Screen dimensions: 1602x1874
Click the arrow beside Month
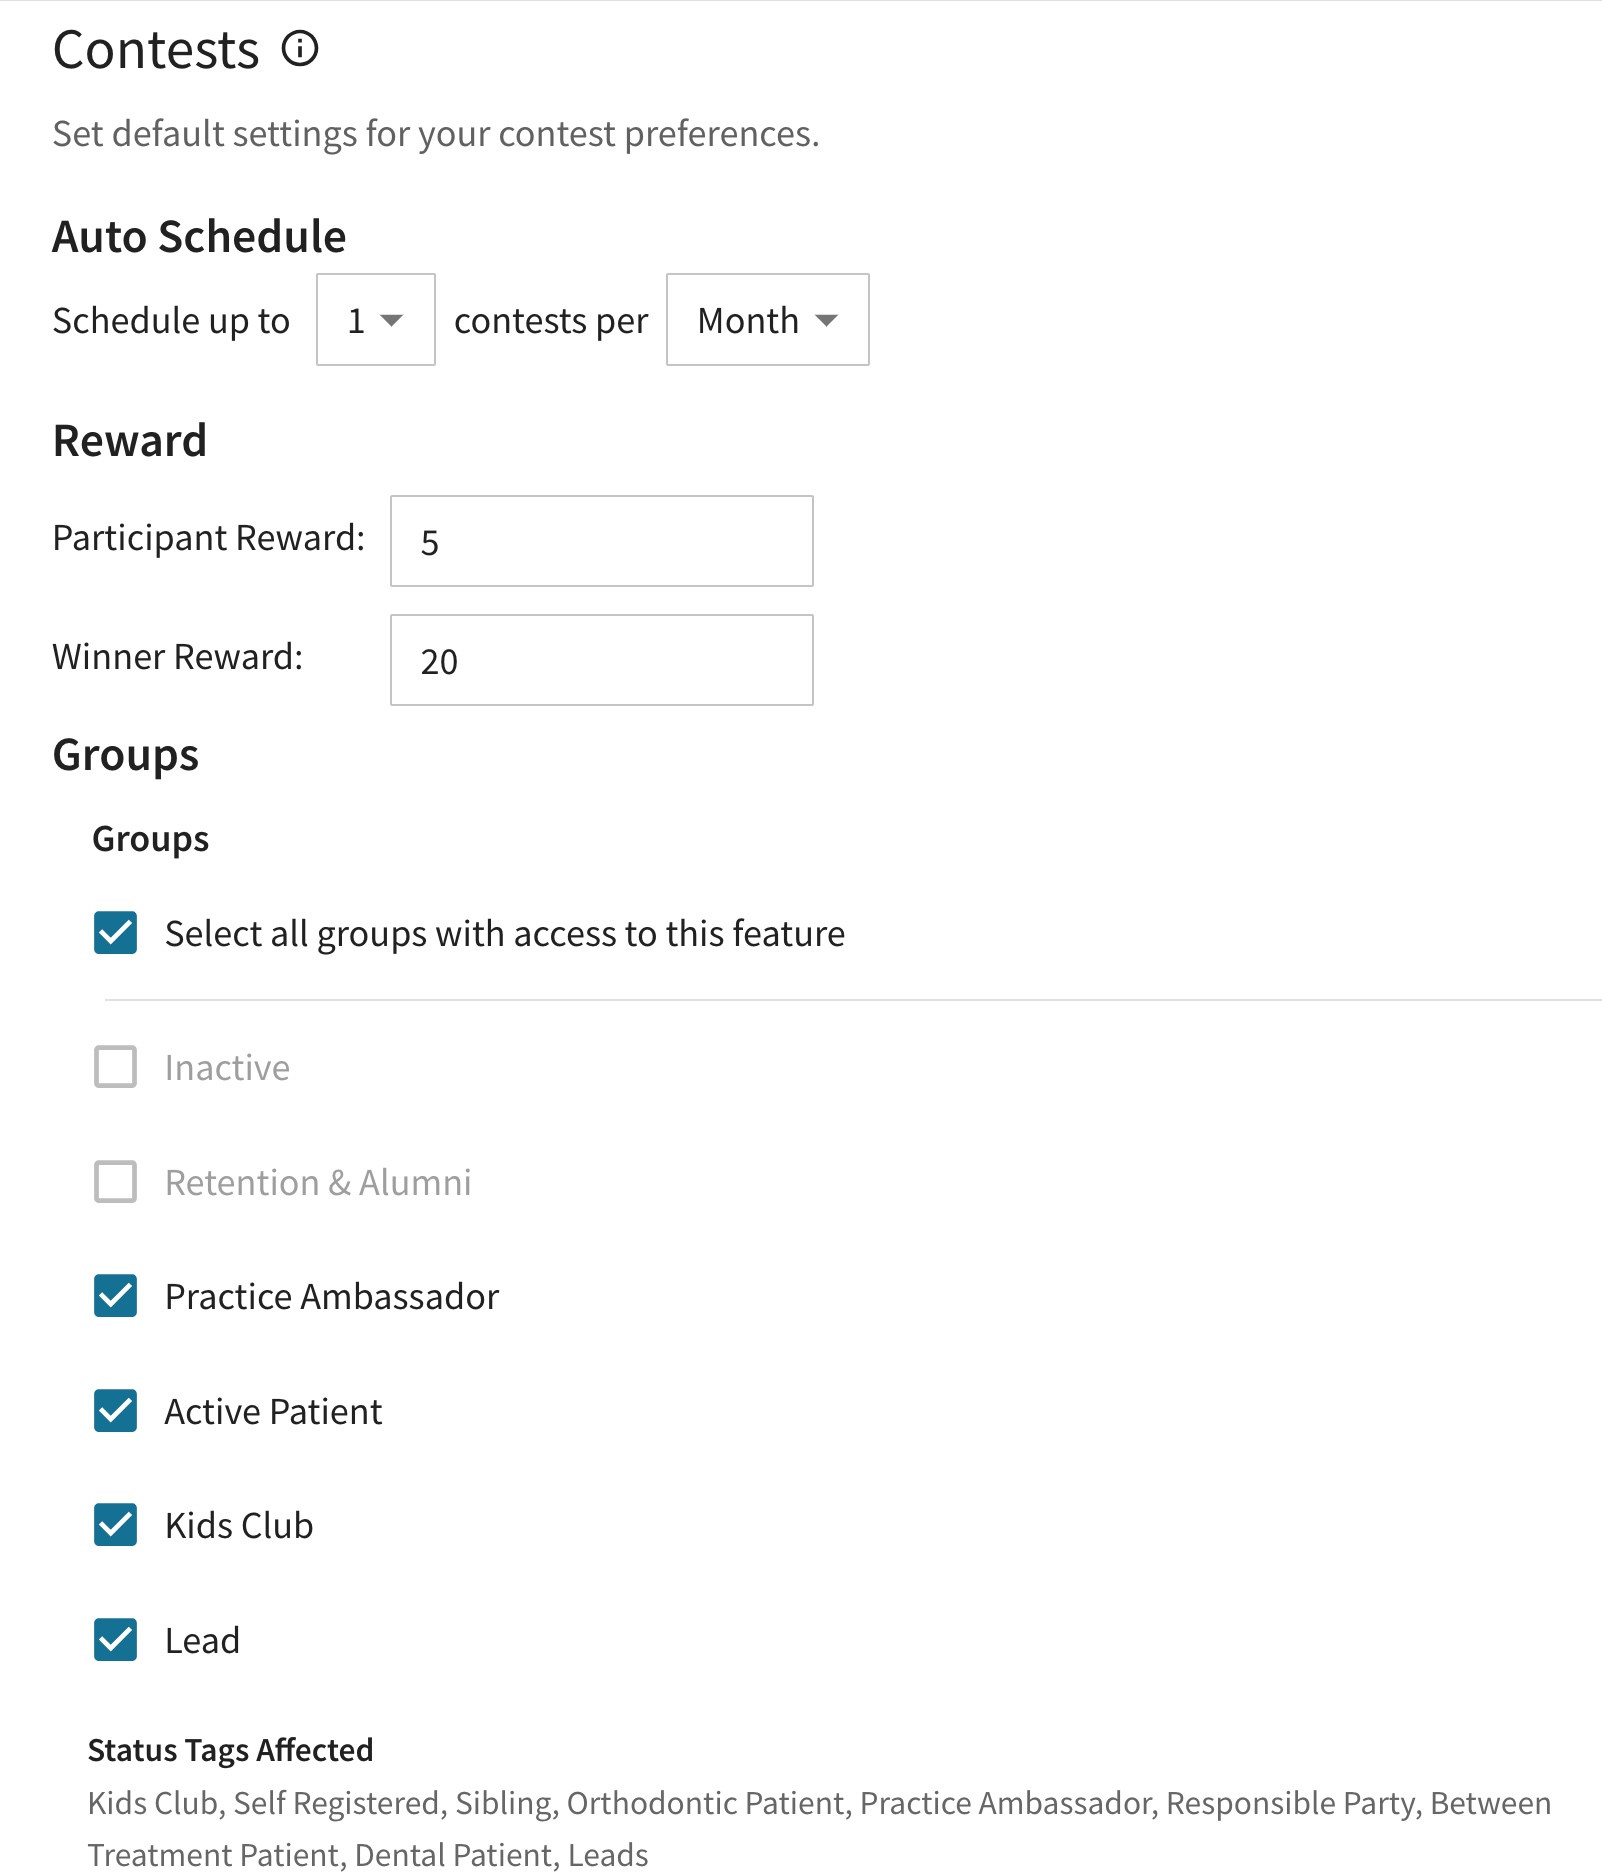[826, 321]
